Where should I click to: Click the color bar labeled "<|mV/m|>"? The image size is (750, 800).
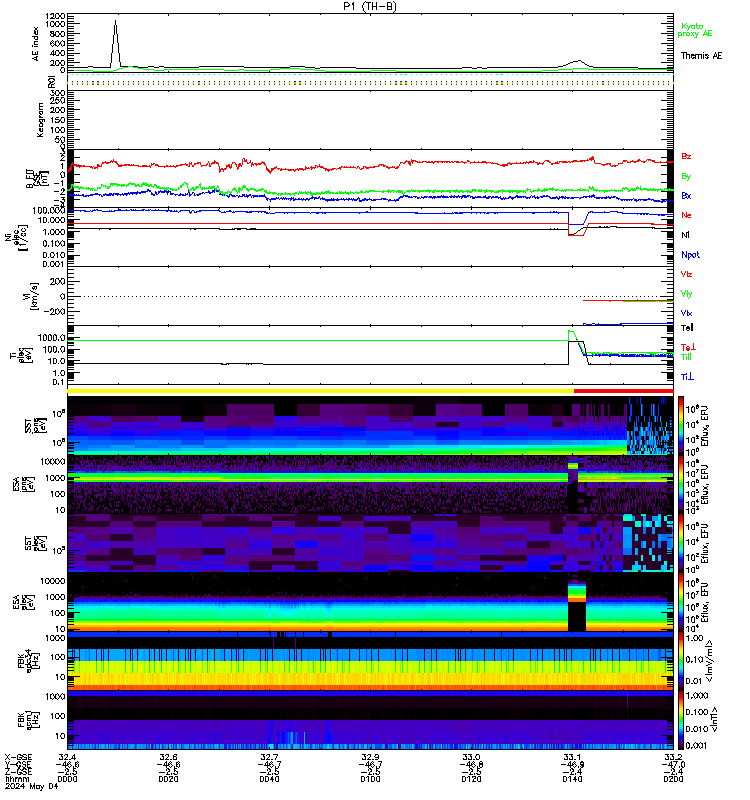[x=681, y=661]
